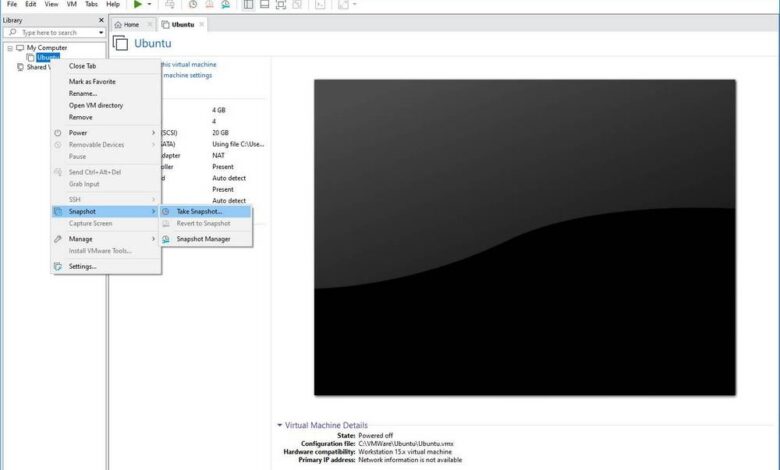Screen dimensions: 780x470
Task: Expand the Power submenu in the context menu
Action: [x=106, y=133]
